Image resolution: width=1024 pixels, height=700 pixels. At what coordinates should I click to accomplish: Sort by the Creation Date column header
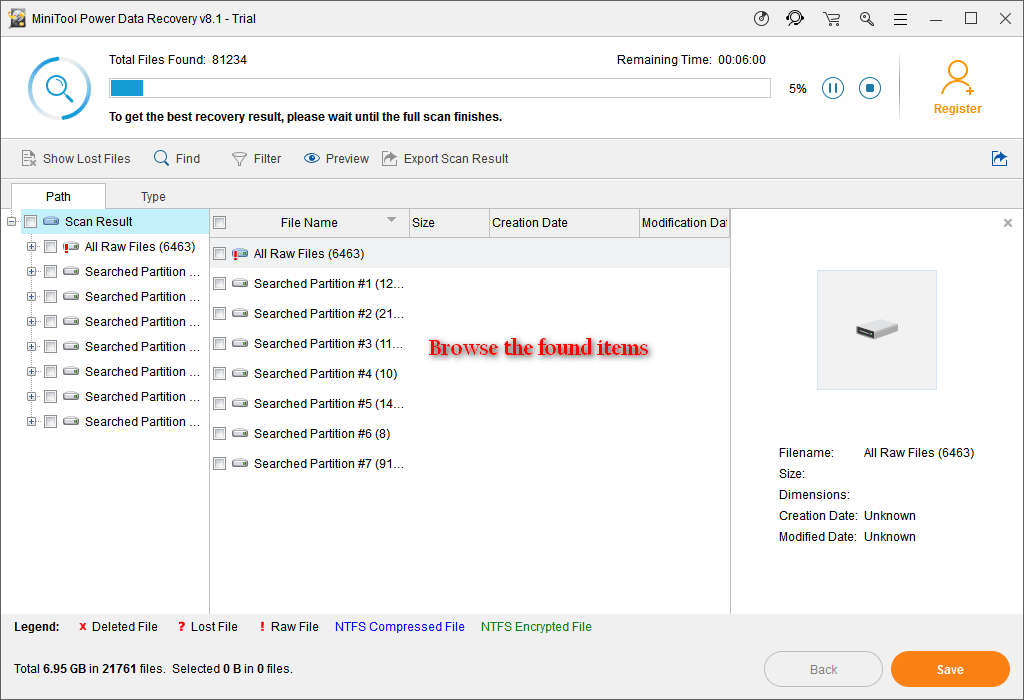(564, 223)
